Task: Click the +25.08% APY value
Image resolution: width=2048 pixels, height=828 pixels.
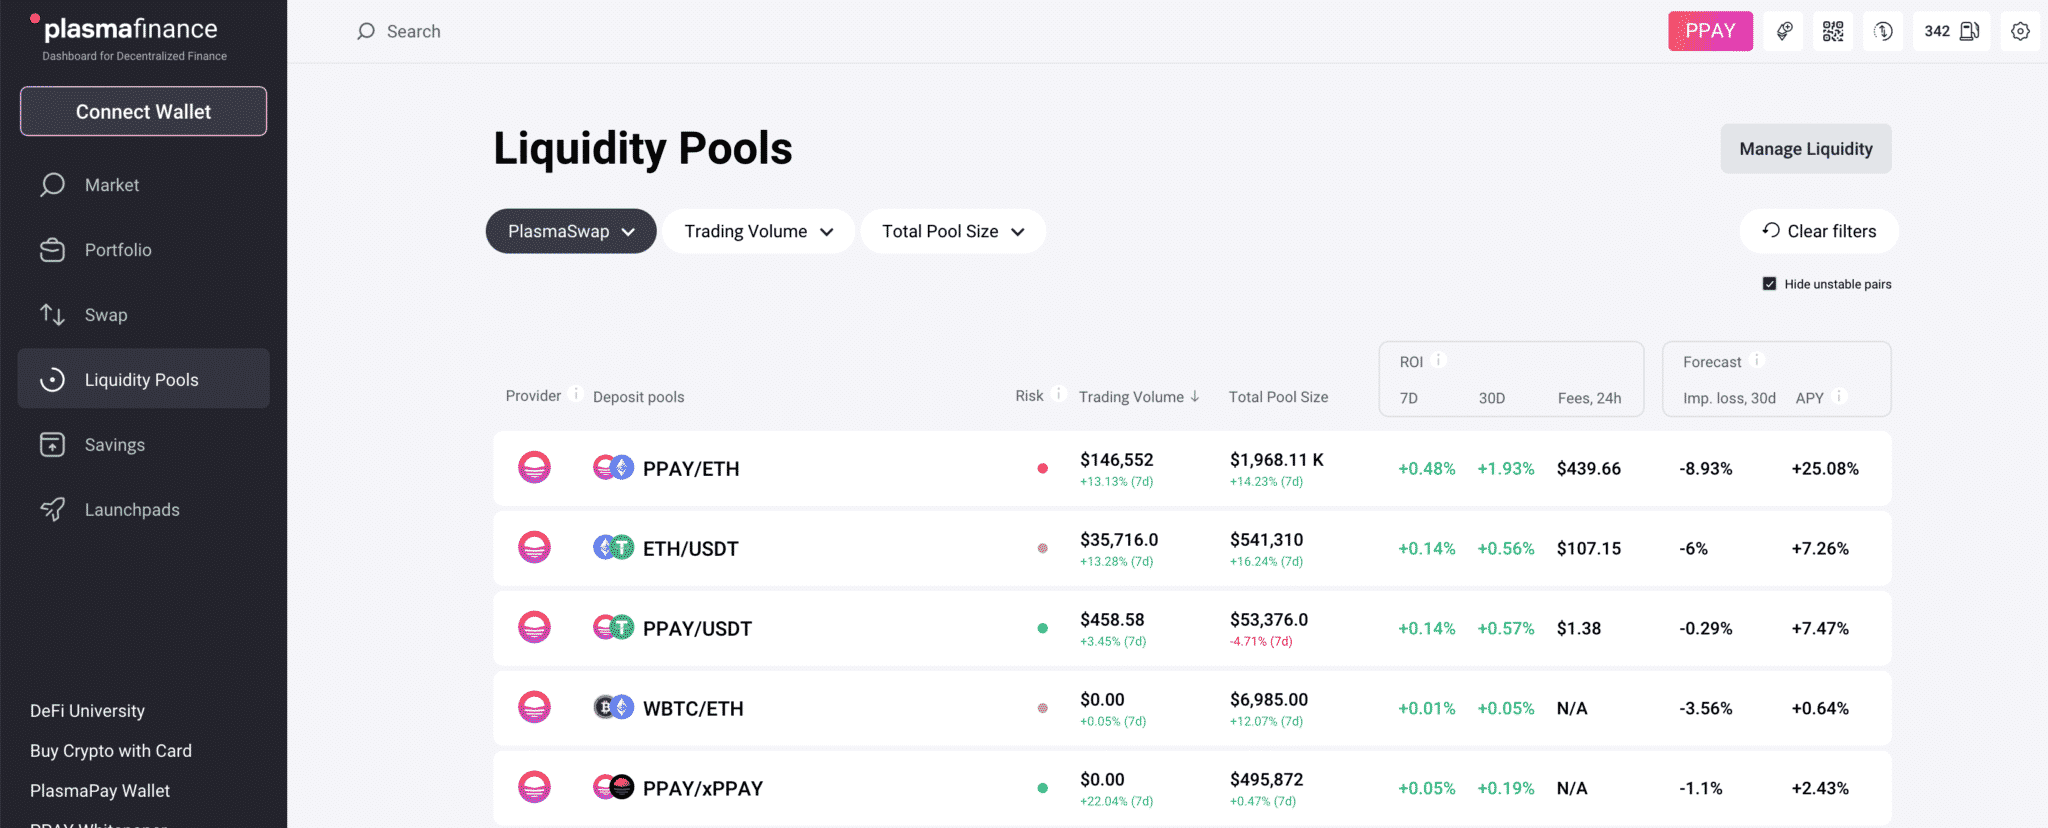Action: pyautogui.click(x=1825, y=469)
